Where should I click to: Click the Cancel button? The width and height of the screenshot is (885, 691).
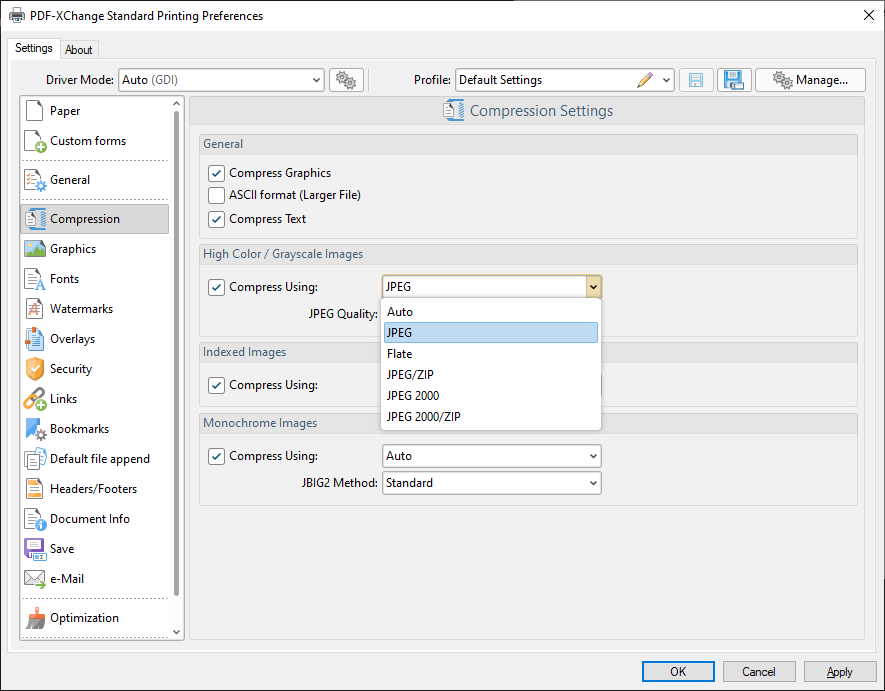[x=759, y=672]
